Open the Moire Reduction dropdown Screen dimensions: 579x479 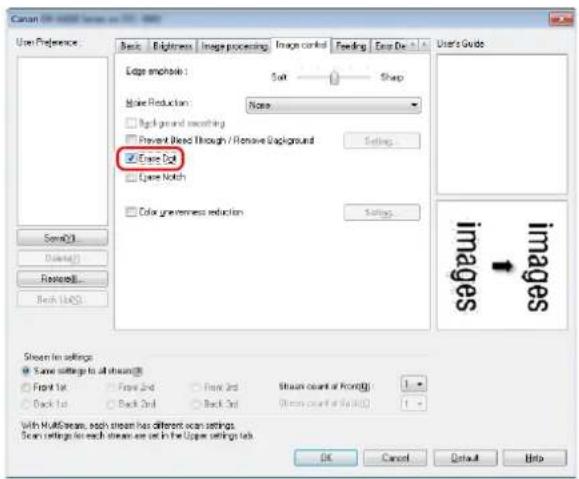pyautogui.click(x=333, y=105)
